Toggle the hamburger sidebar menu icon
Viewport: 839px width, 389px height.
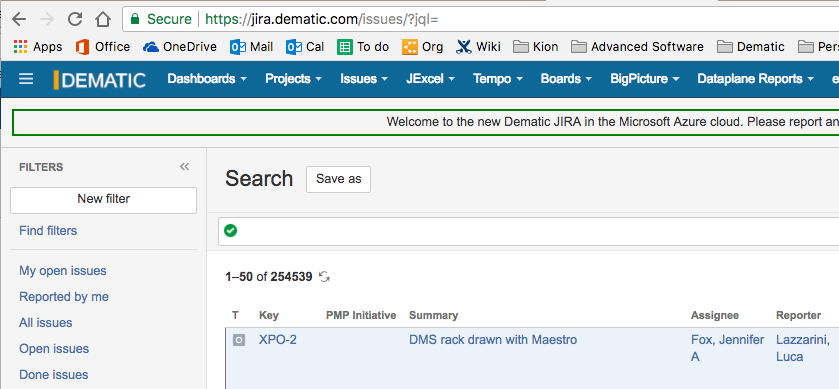click(x=26, y=79)
